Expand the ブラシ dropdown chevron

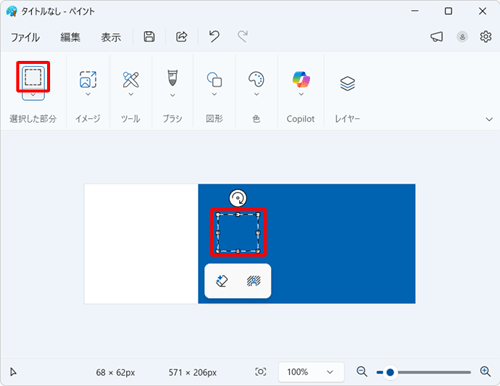pos(172,95)
